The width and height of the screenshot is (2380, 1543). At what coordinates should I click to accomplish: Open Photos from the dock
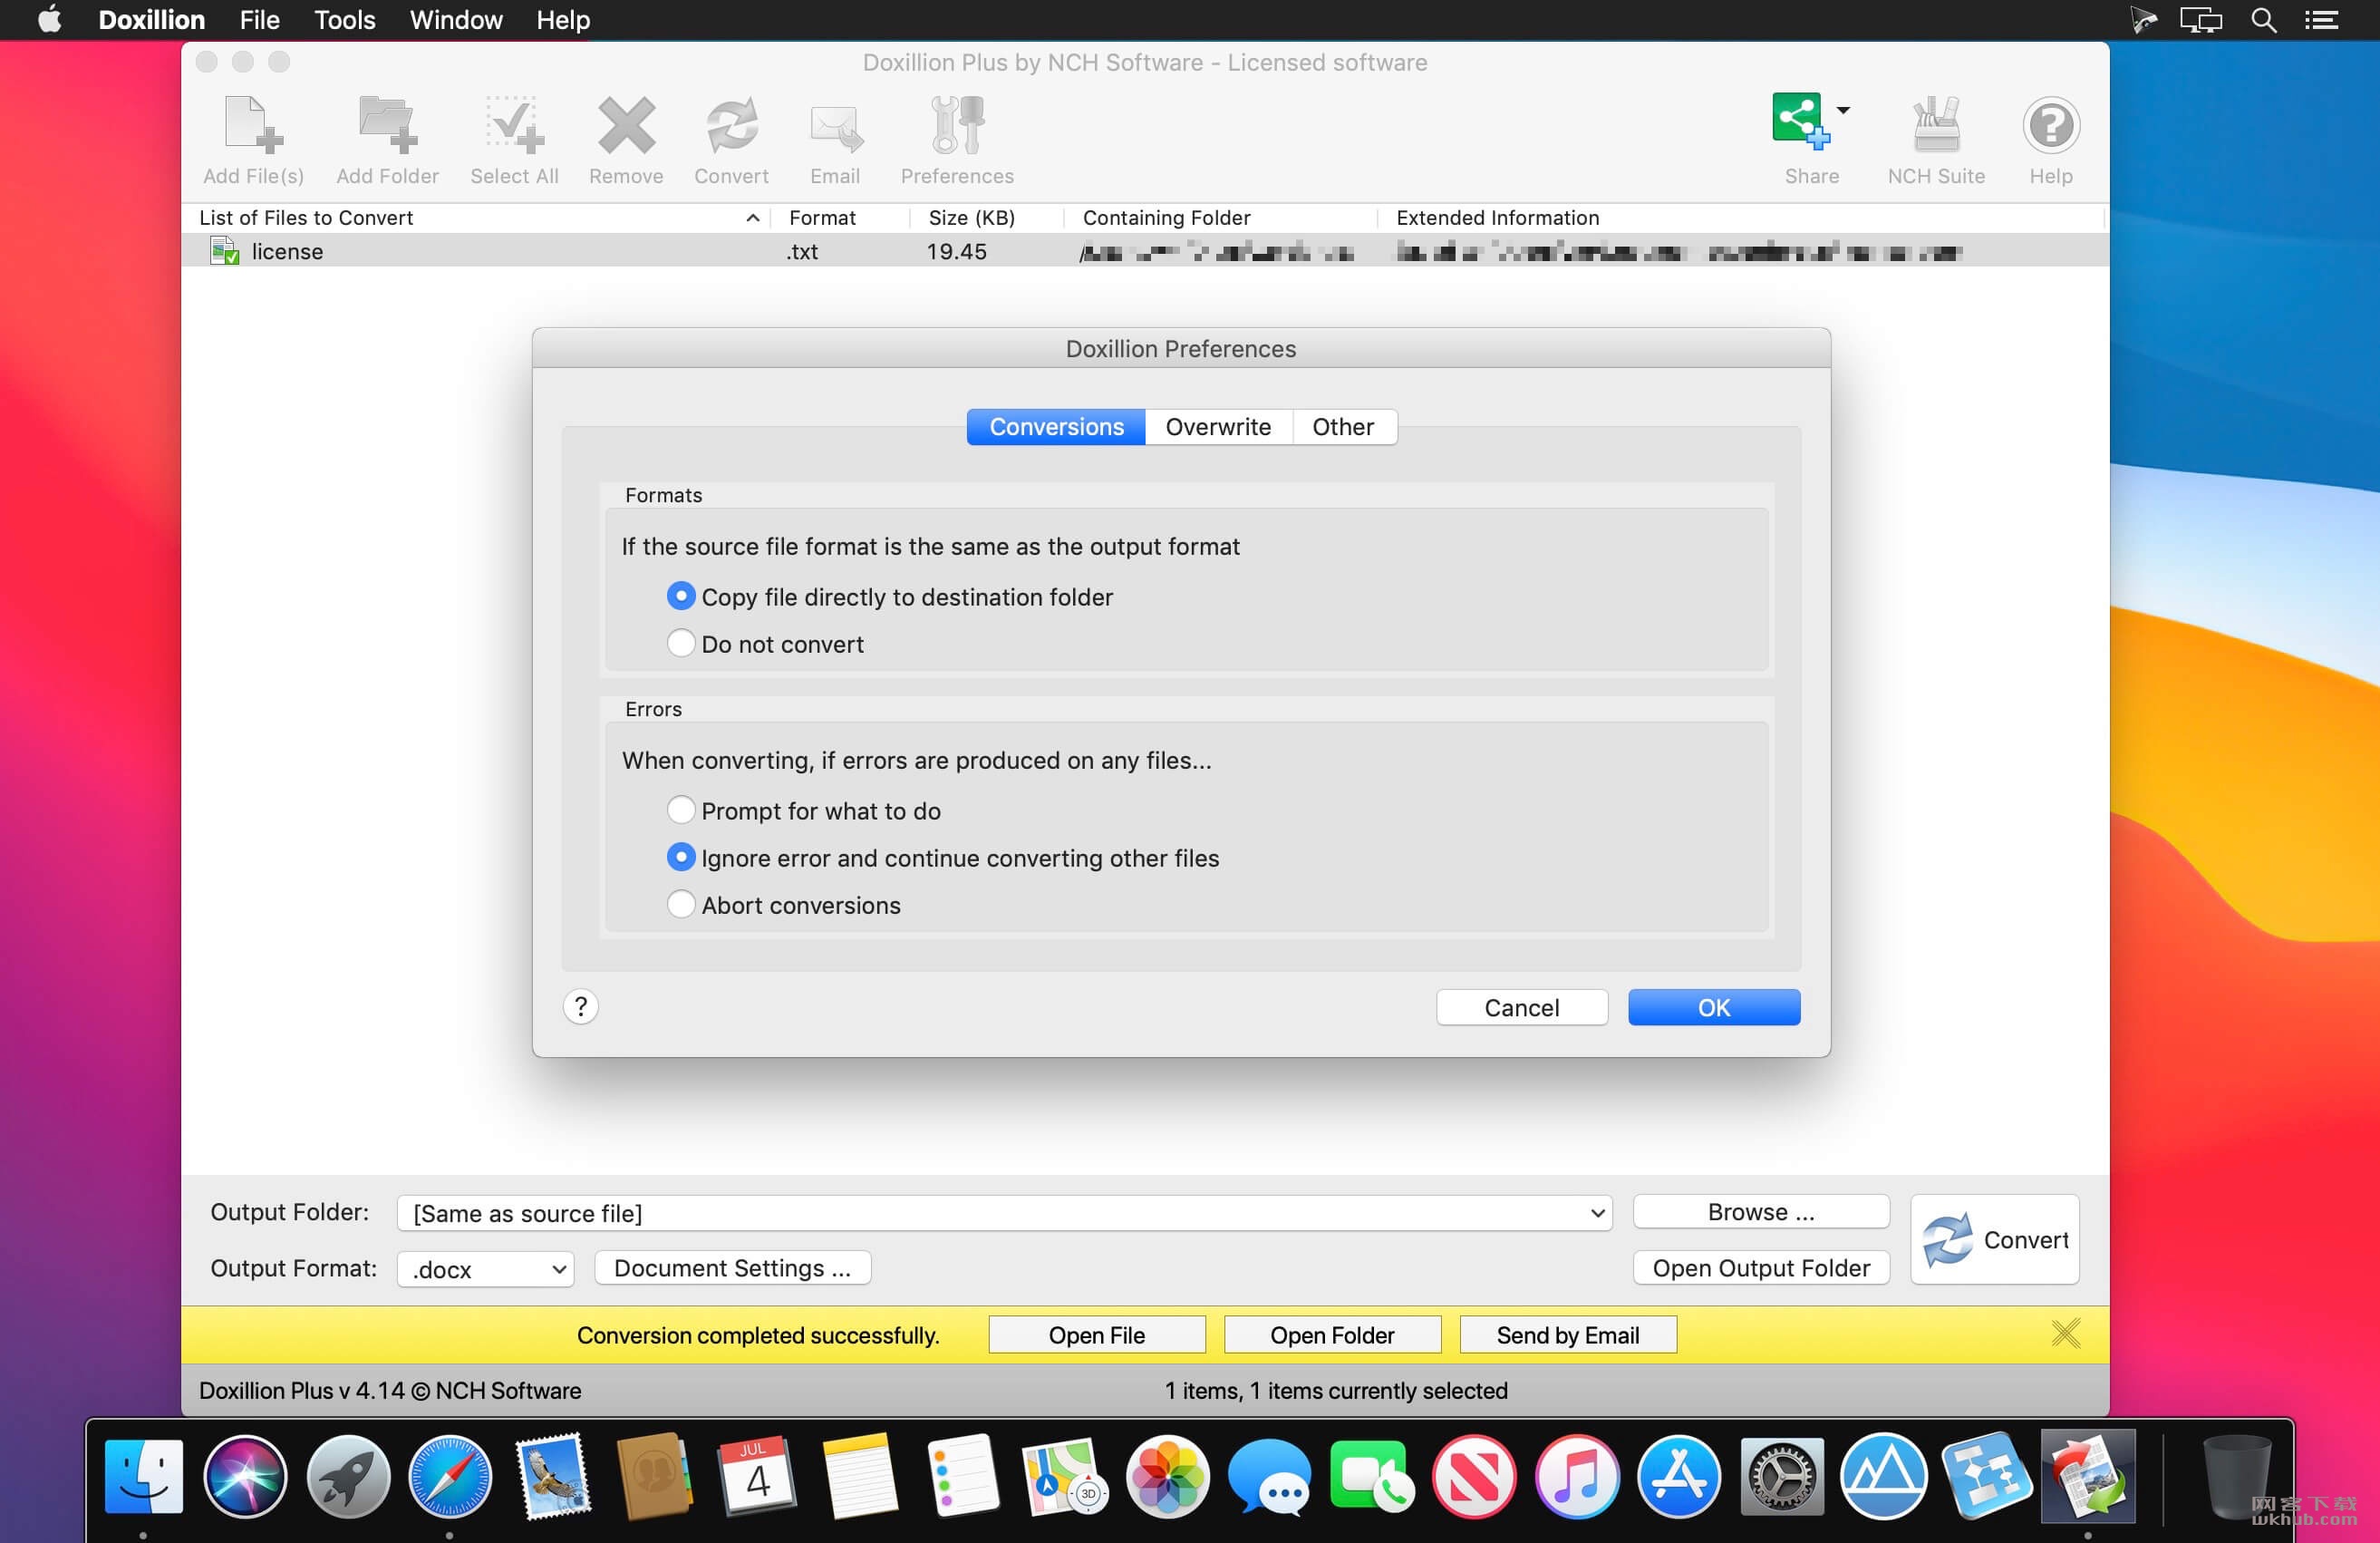coord(1167,1477)
